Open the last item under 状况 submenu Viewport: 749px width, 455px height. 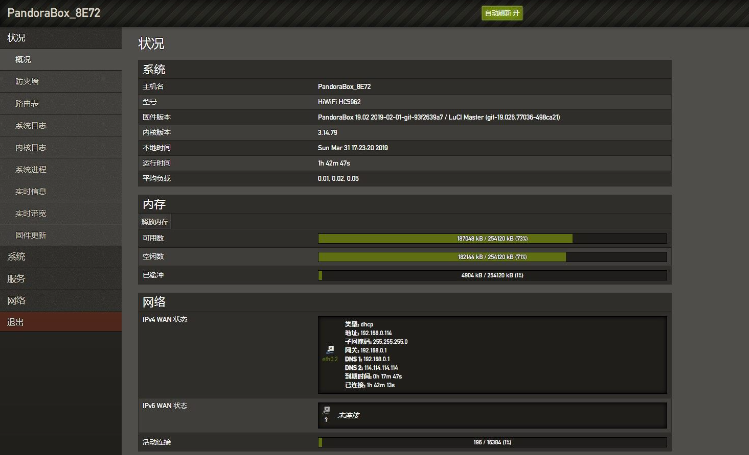click(x=31, y=235)
